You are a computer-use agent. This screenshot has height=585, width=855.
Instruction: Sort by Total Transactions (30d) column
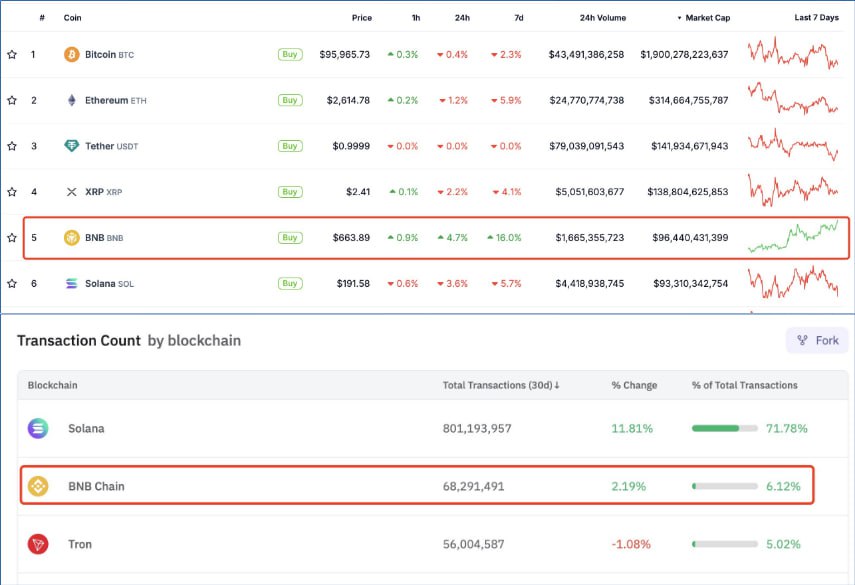click(x=501, y=385)
